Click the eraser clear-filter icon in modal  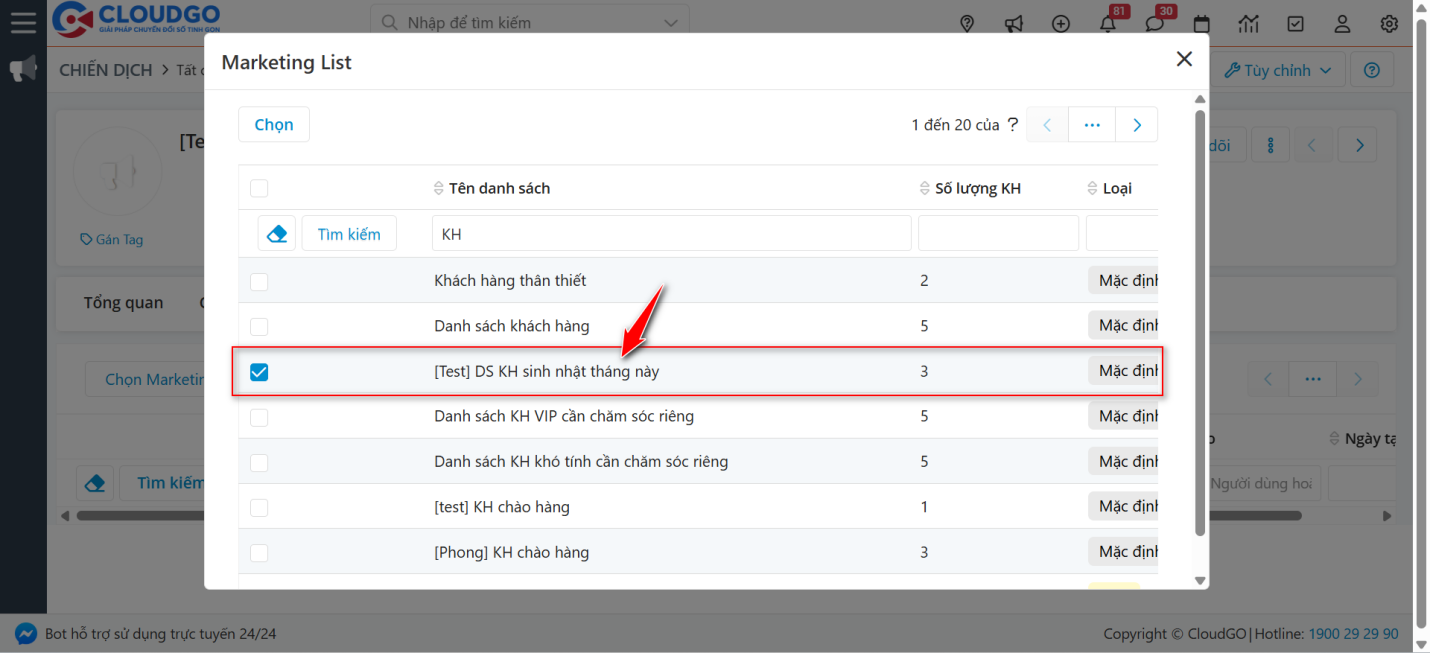click(277, 234)
